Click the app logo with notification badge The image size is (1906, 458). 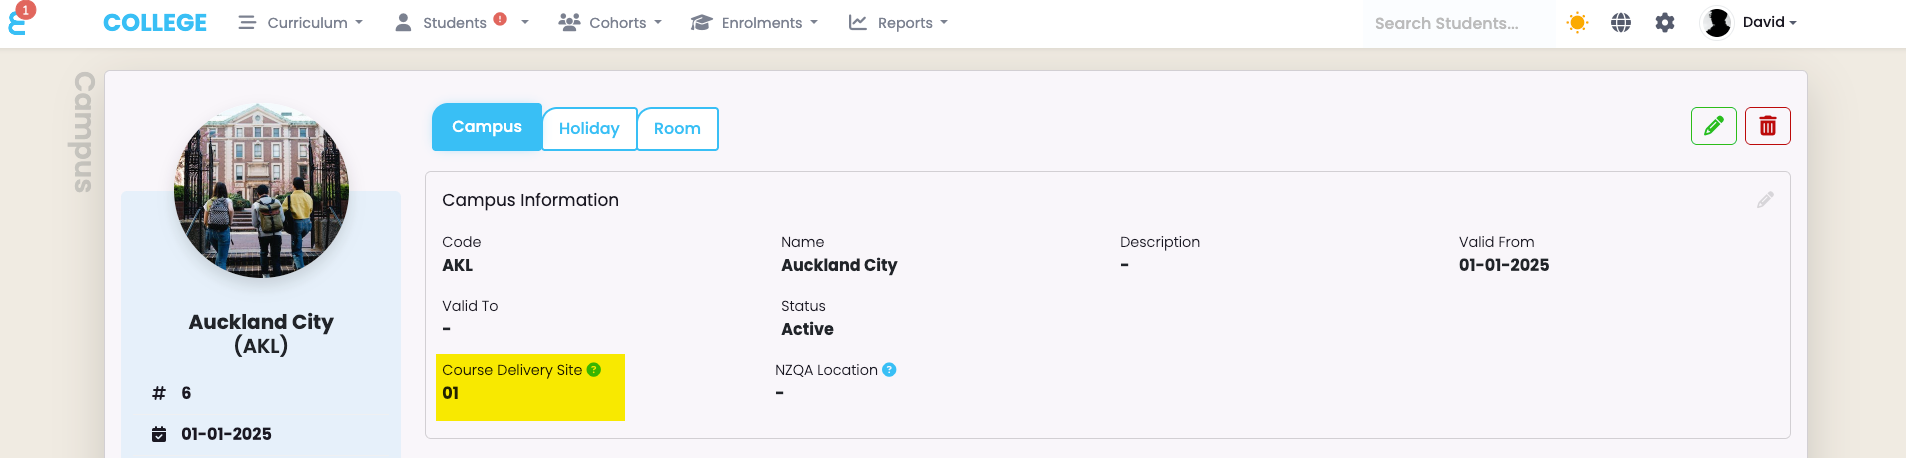tap(20, 20)
